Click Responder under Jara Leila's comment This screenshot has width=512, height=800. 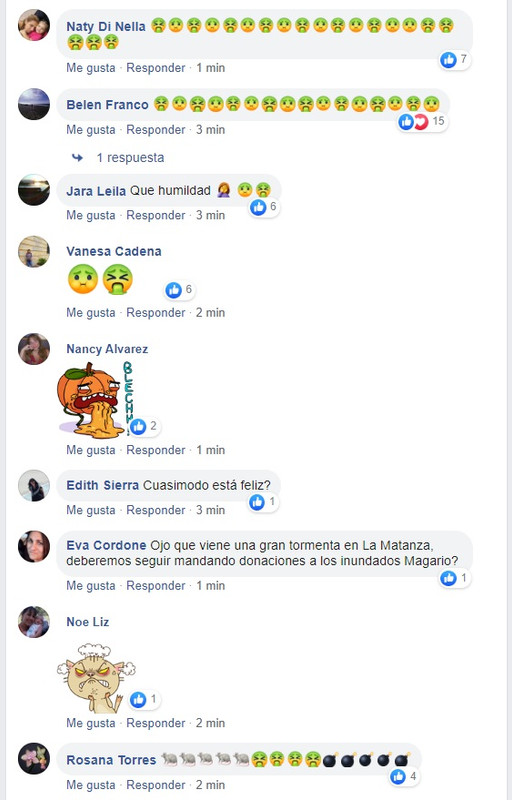(156, 215)
